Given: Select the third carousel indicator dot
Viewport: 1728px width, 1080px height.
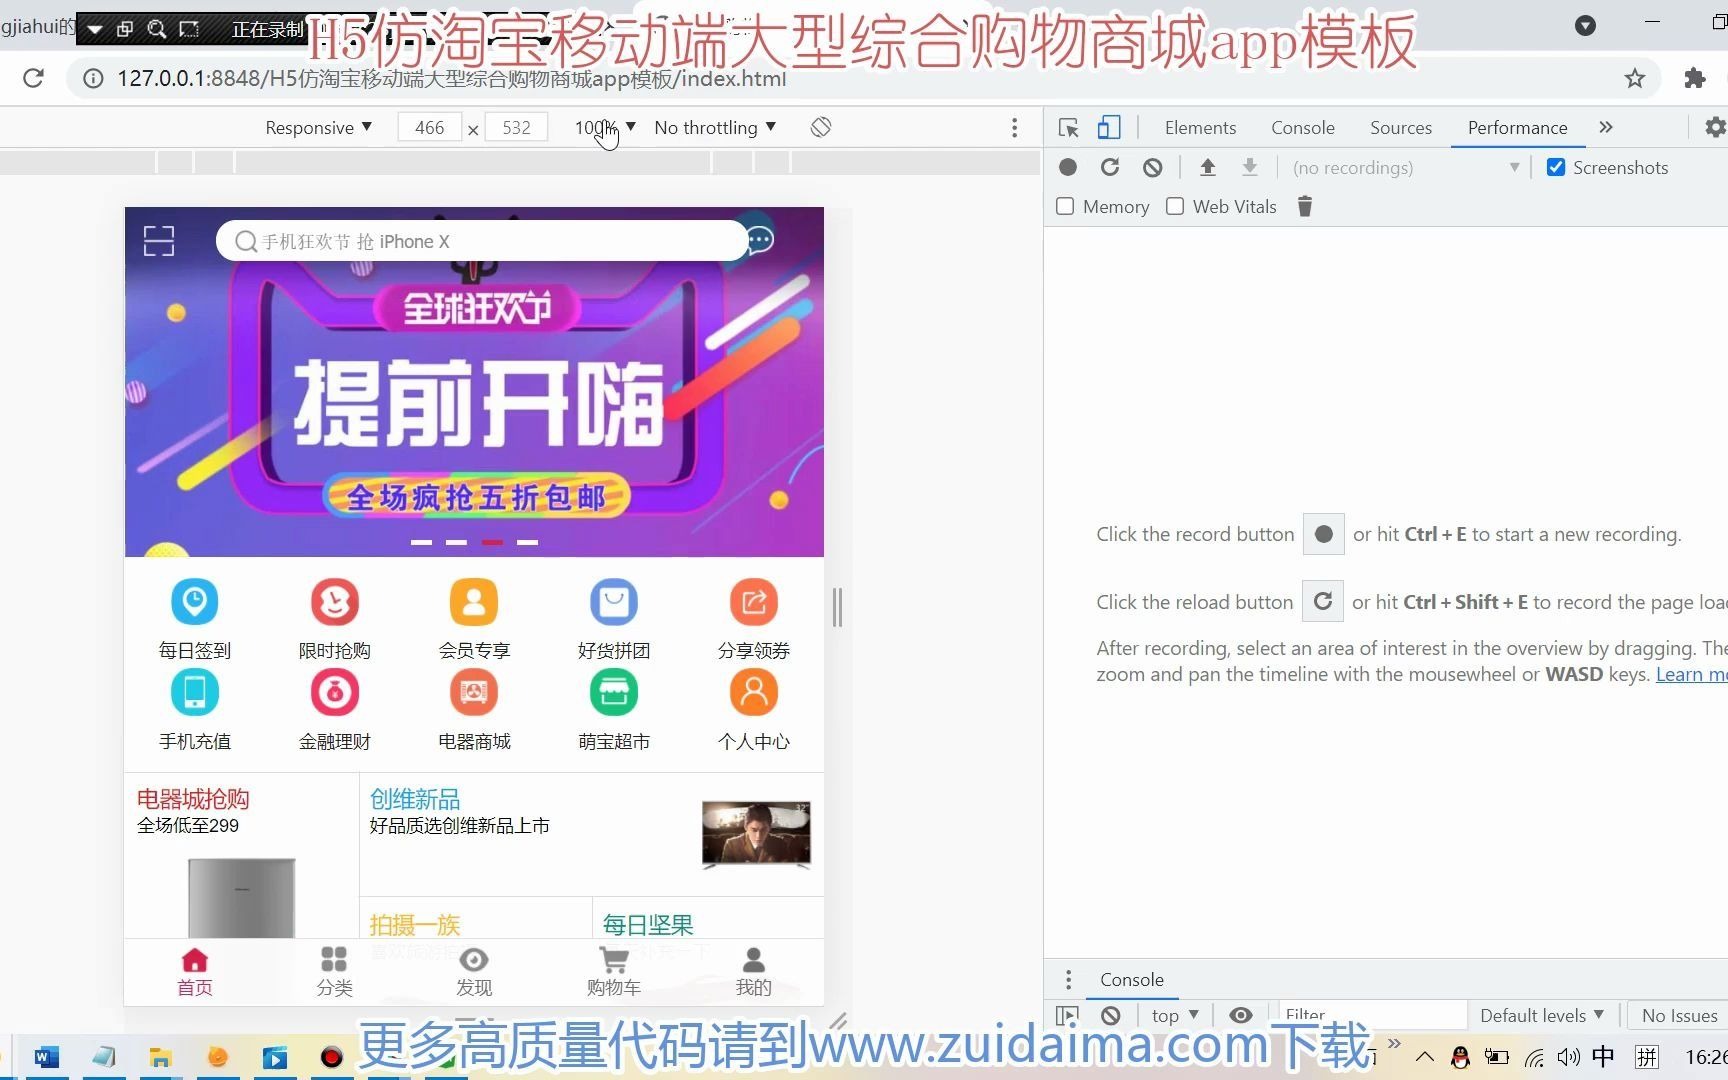Looking at the screenshot, I should click(x=492, y=542).
